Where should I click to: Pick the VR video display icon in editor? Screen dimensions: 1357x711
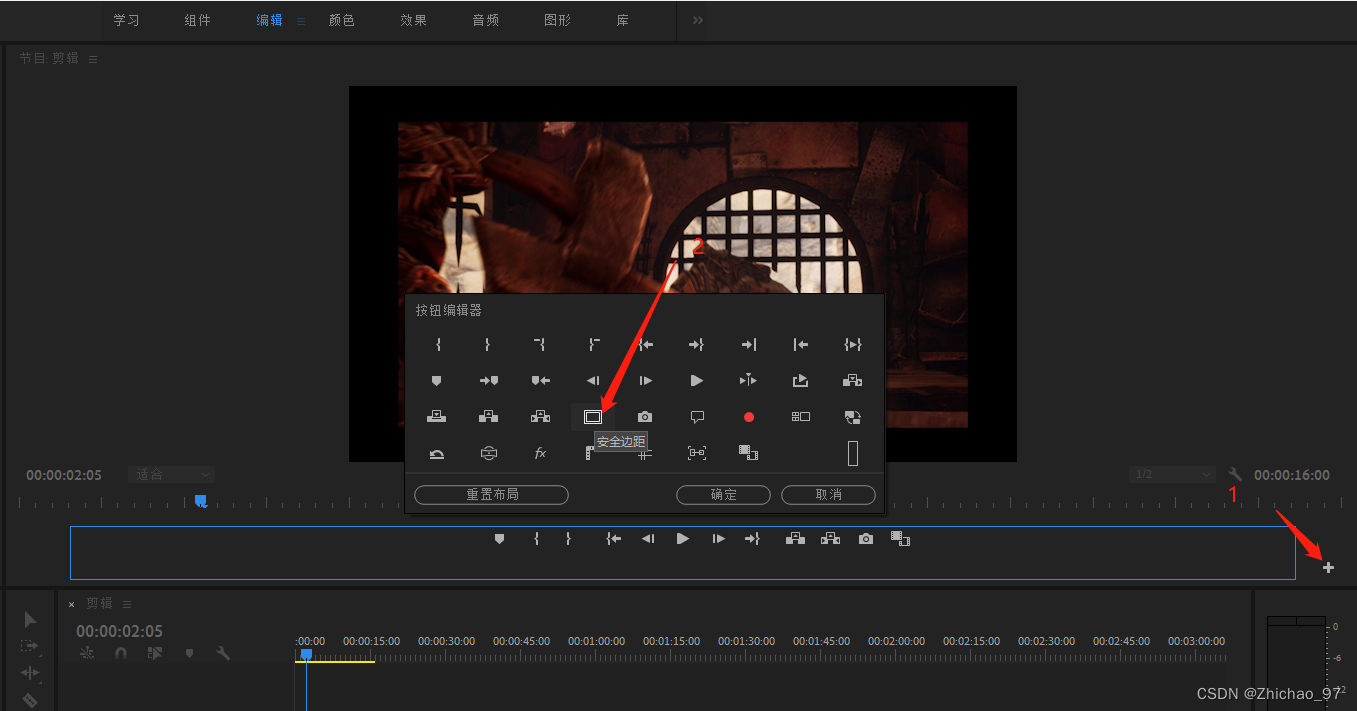point(488,453)
